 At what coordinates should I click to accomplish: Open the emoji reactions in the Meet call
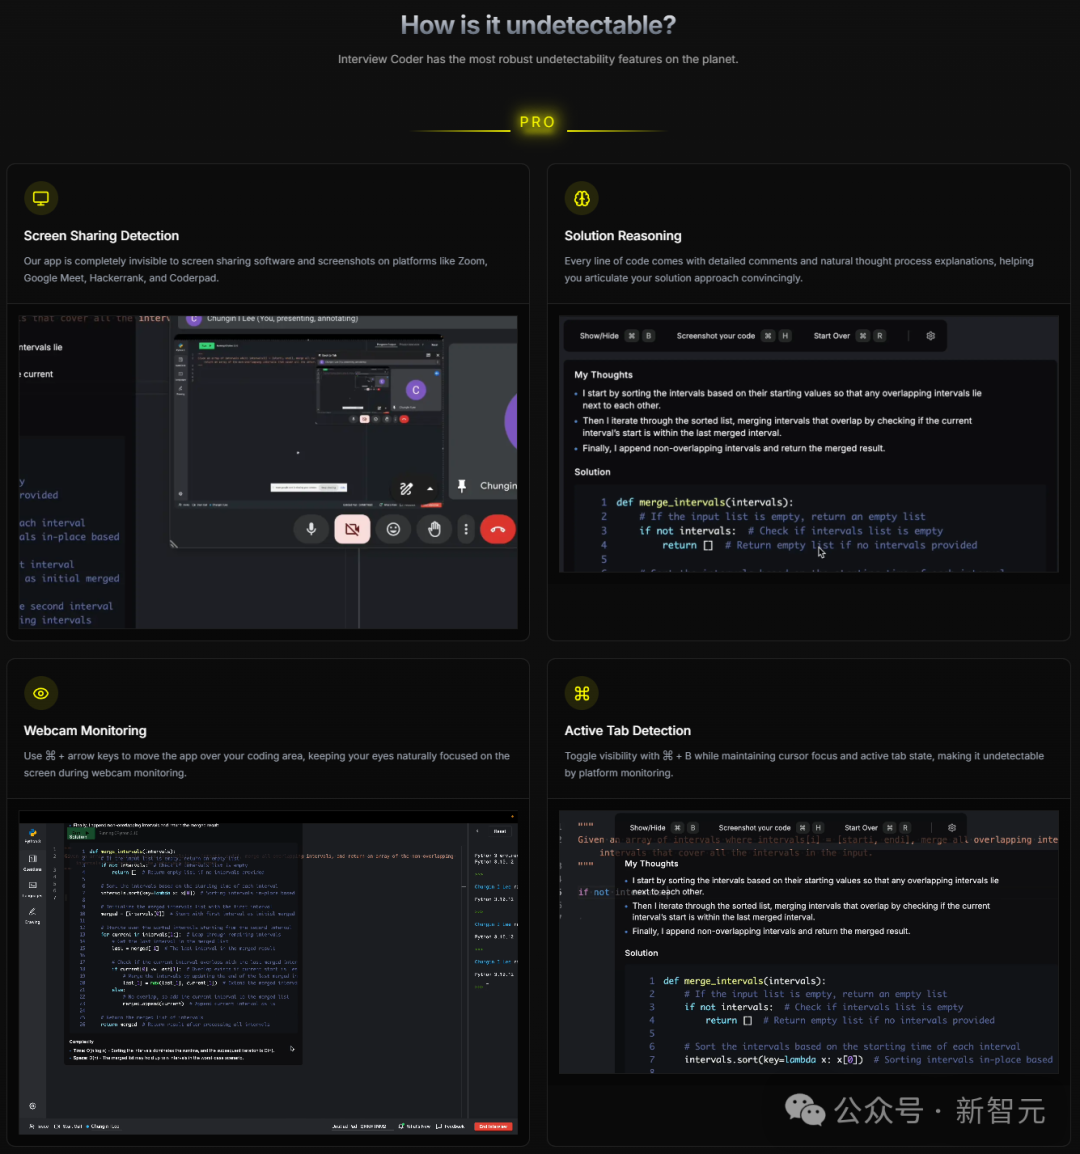pos(393,529)
